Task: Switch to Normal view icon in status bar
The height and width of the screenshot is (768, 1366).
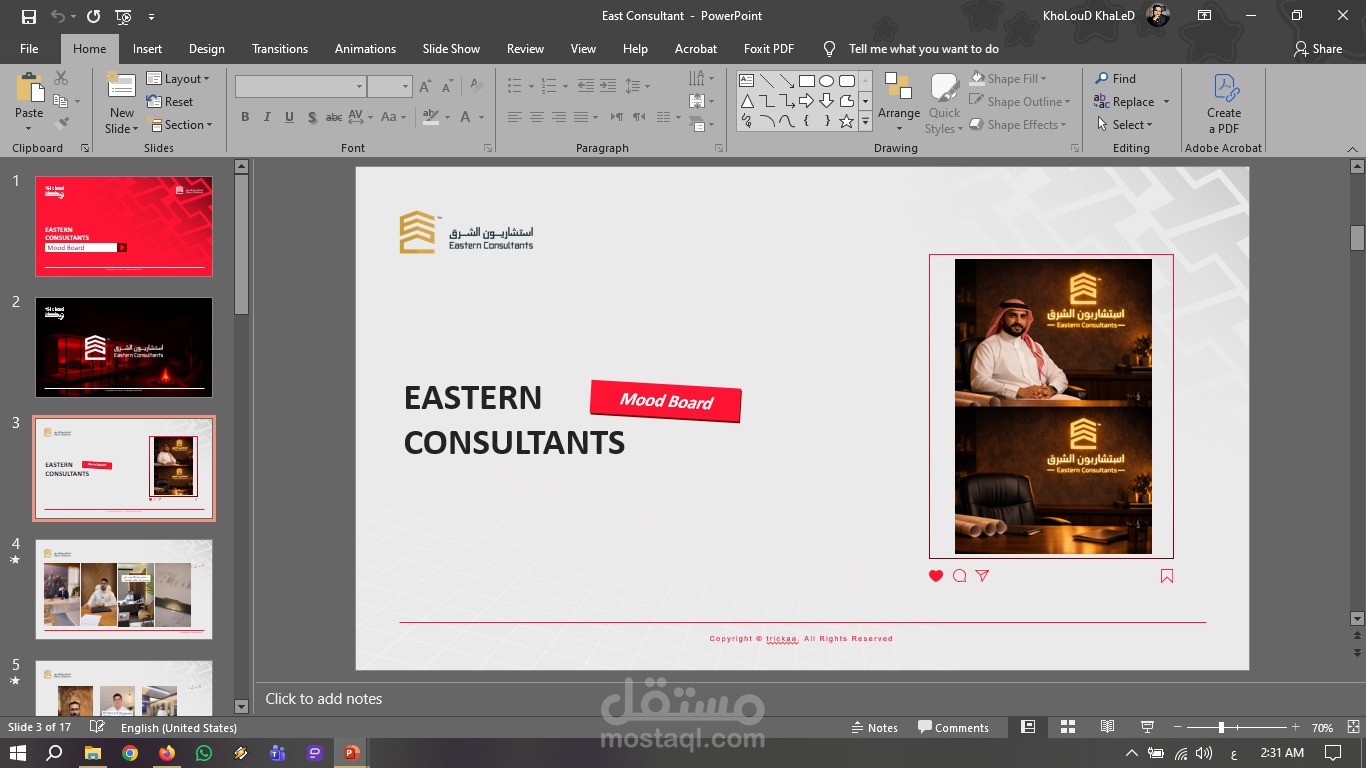Action: tap(1028, 727)
